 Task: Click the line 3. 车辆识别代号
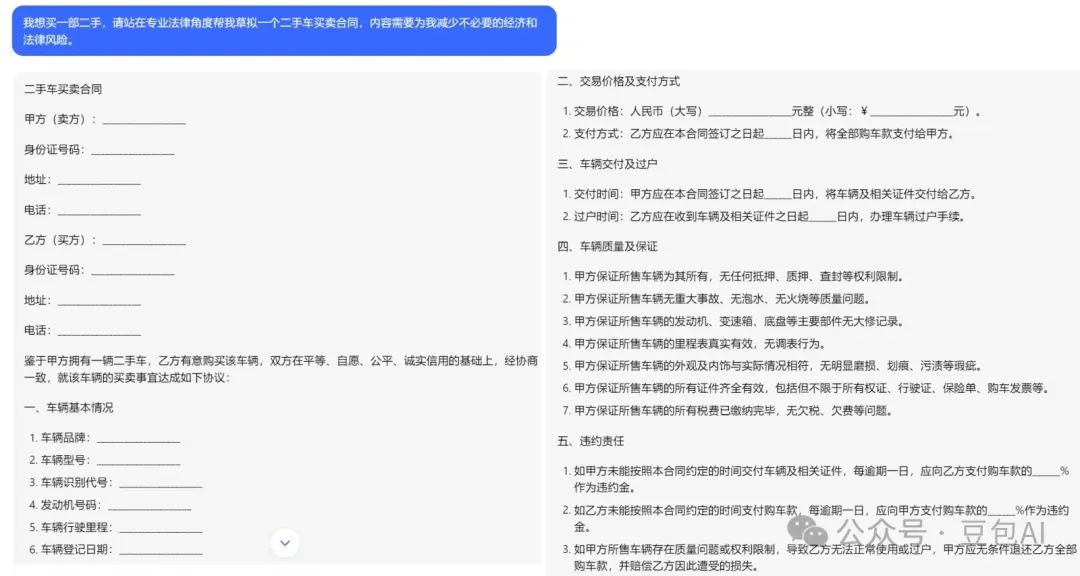tap(116, 482)
